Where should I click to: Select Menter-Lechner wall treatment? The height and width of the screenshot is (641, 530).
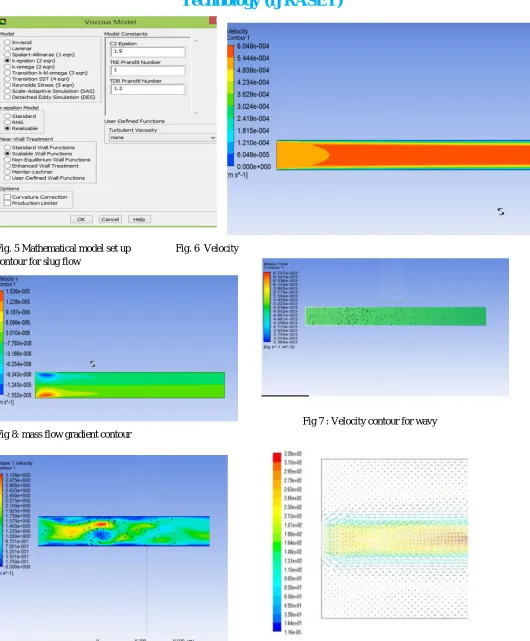tap(7, 172)
